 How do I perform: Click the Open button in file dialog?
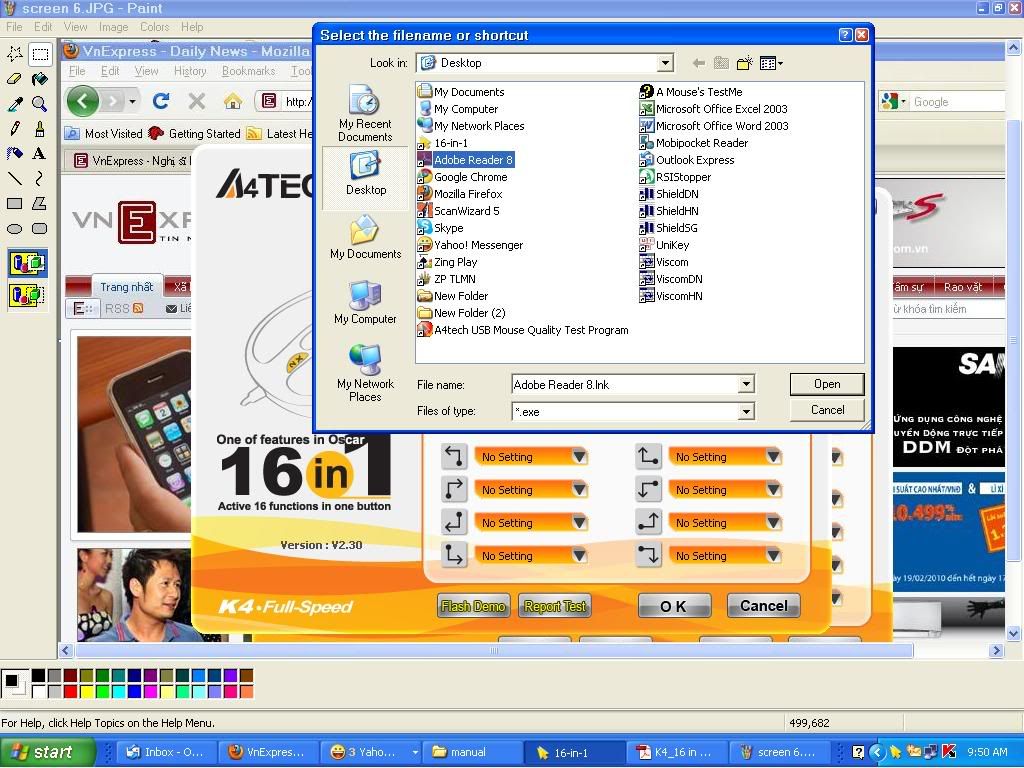(827, 384)
